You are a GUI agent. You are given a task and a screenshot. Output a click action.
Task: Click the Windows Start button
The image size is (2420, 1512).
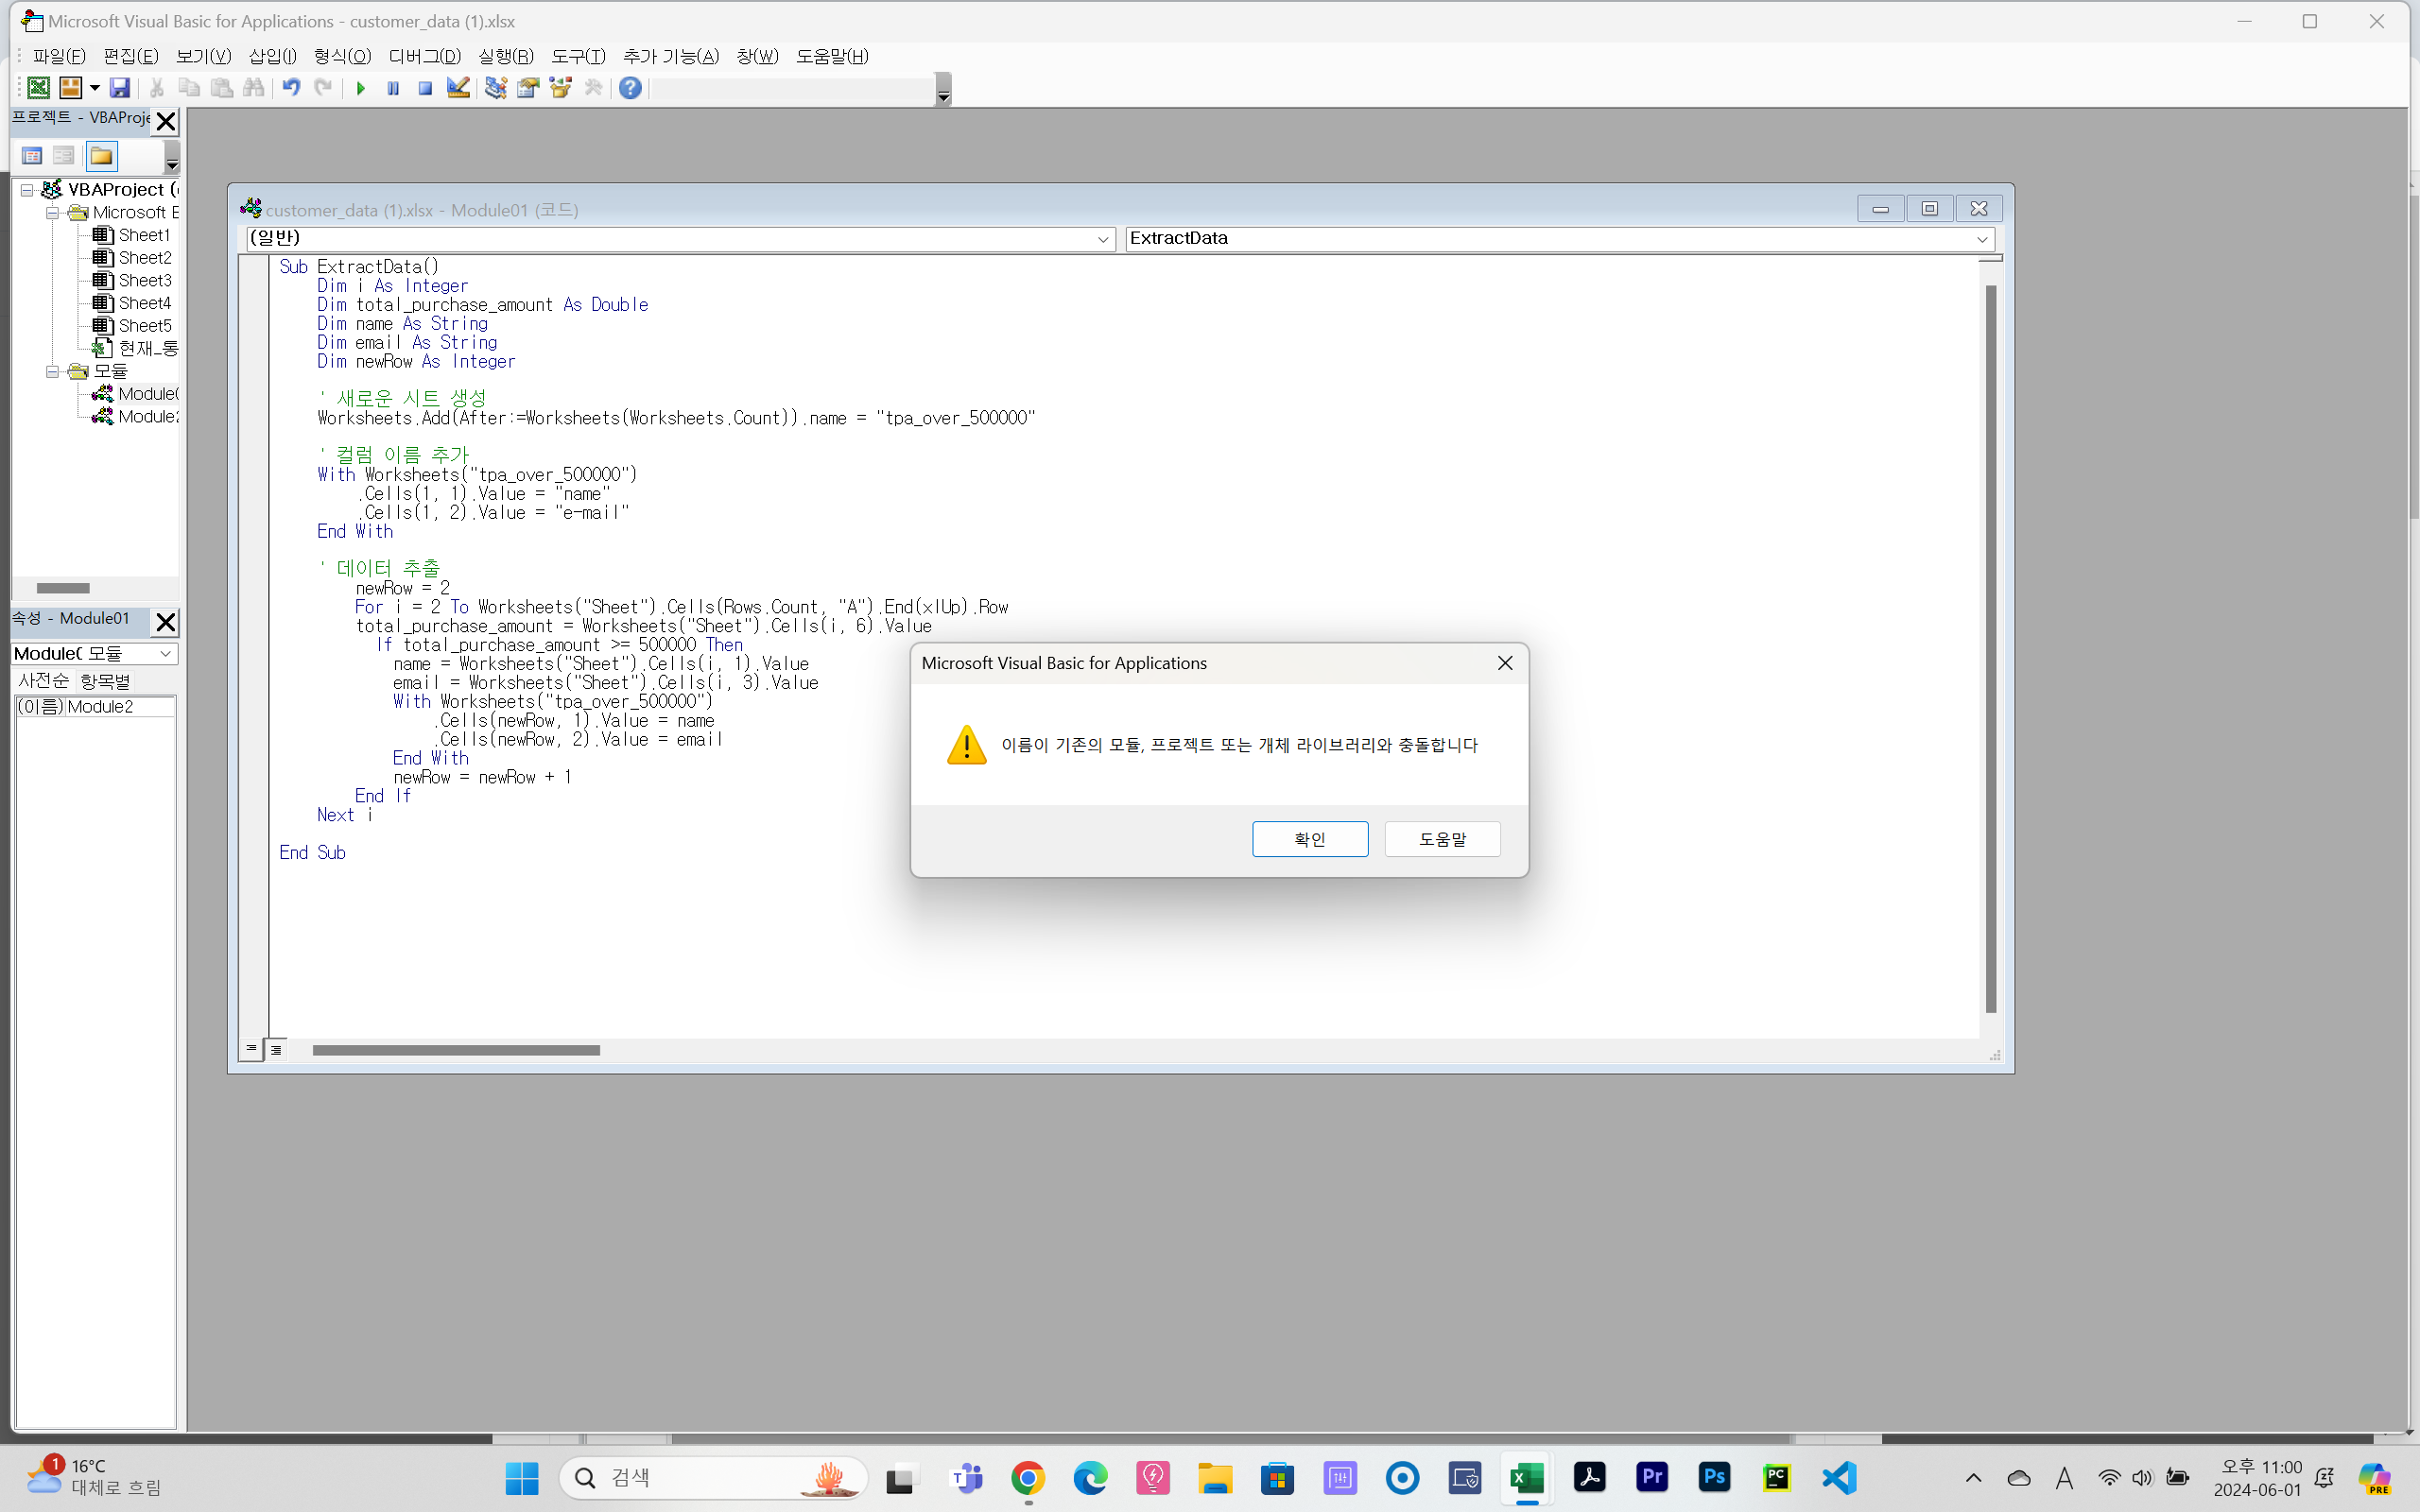[522, 1477]
